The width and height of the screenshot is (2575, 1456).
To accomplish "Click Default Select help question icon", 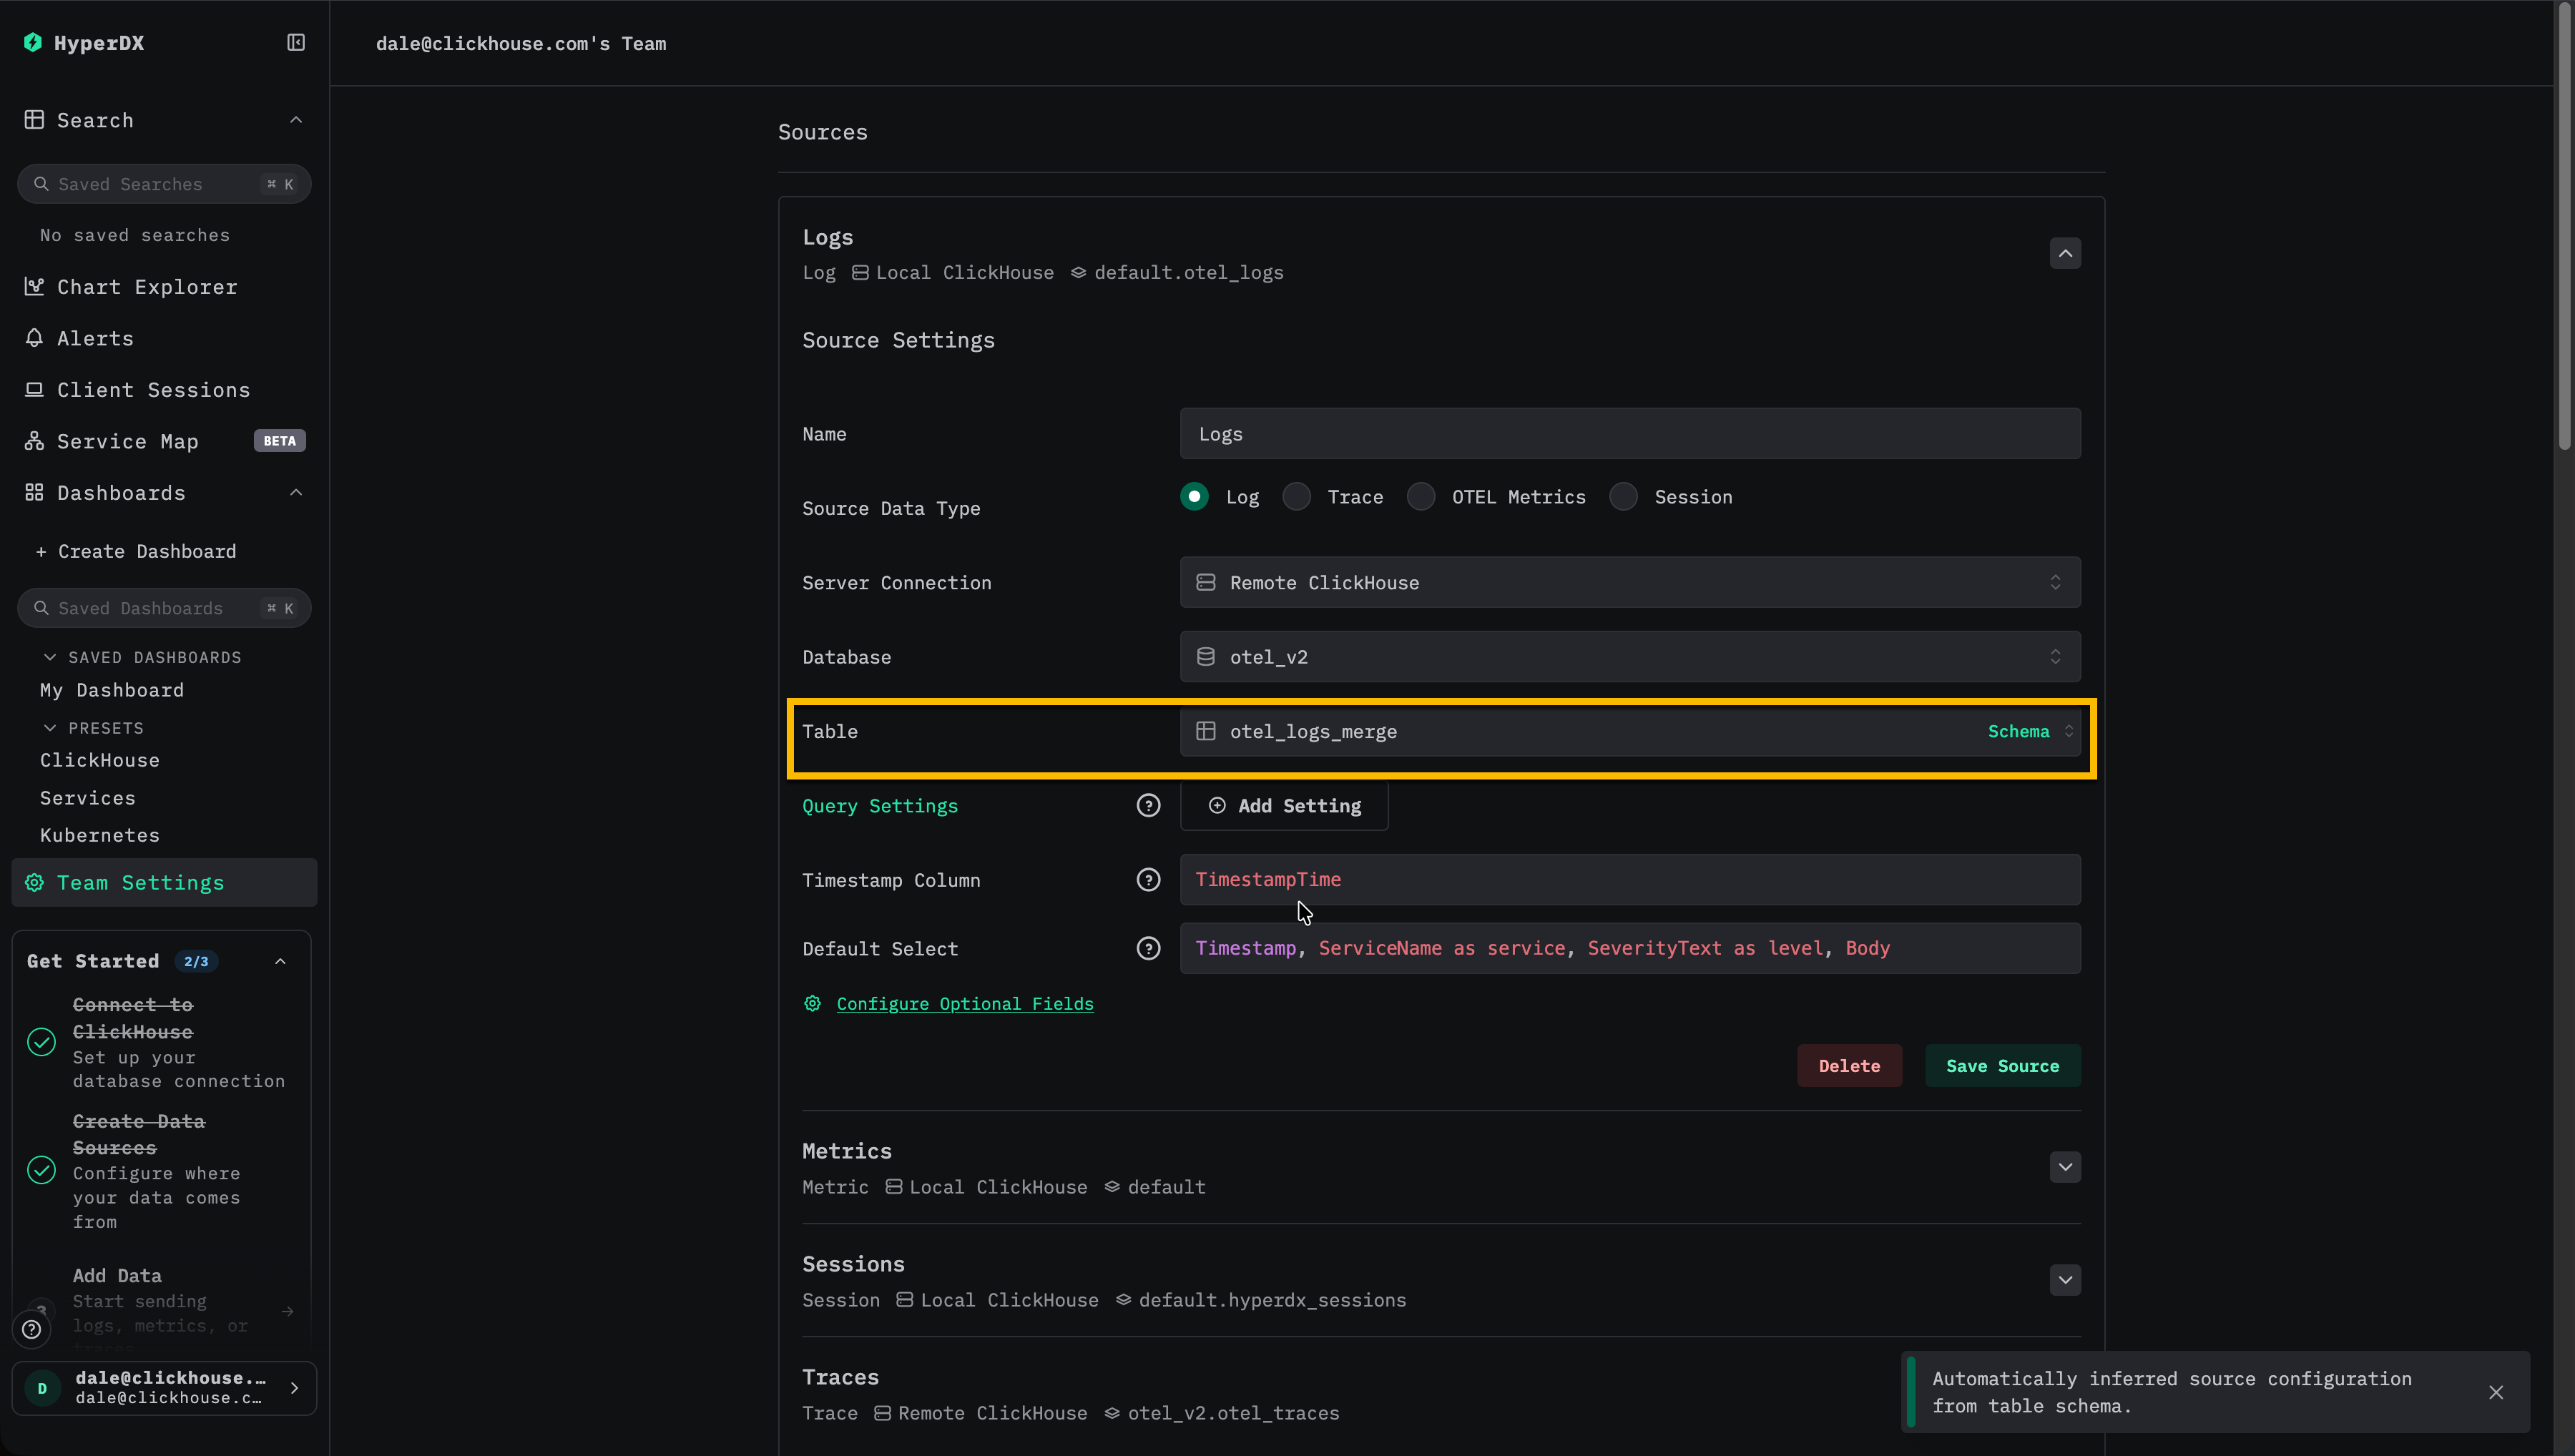I will [1148, 948].
